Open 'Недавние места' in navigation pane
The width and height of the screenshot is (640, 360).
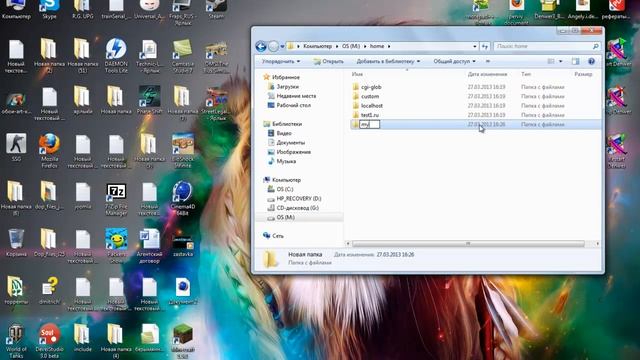pyautogui.click(x=296, y=96)
